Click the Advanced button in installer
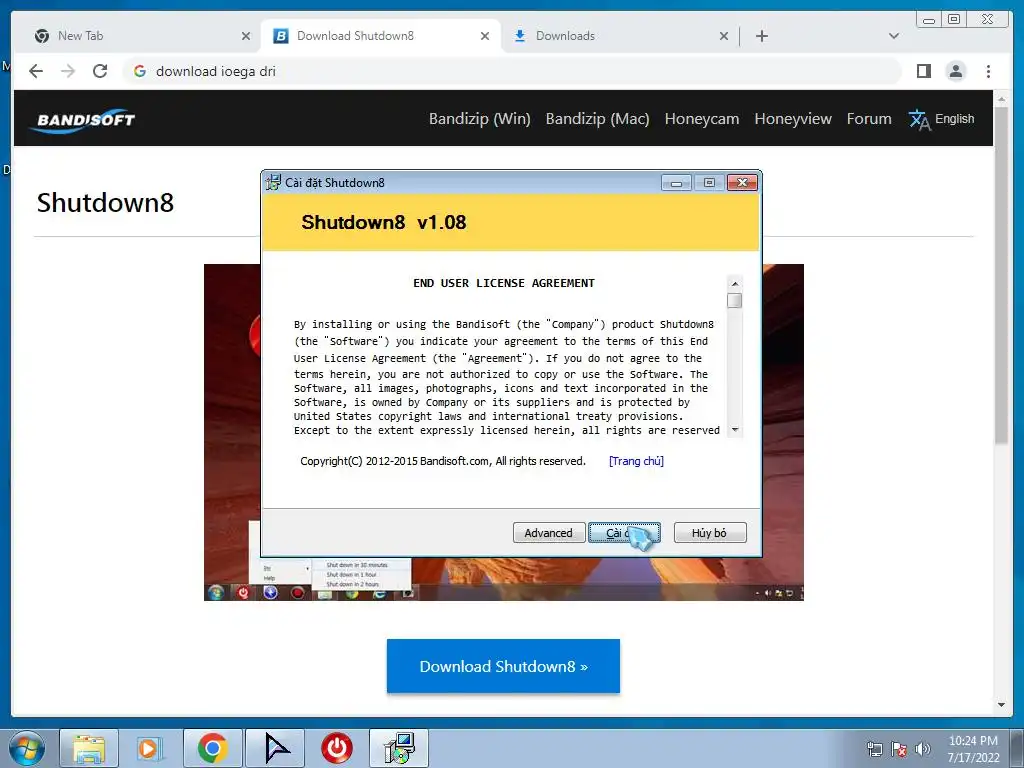Screen dimensions: 1024x768 coord(549,533)
